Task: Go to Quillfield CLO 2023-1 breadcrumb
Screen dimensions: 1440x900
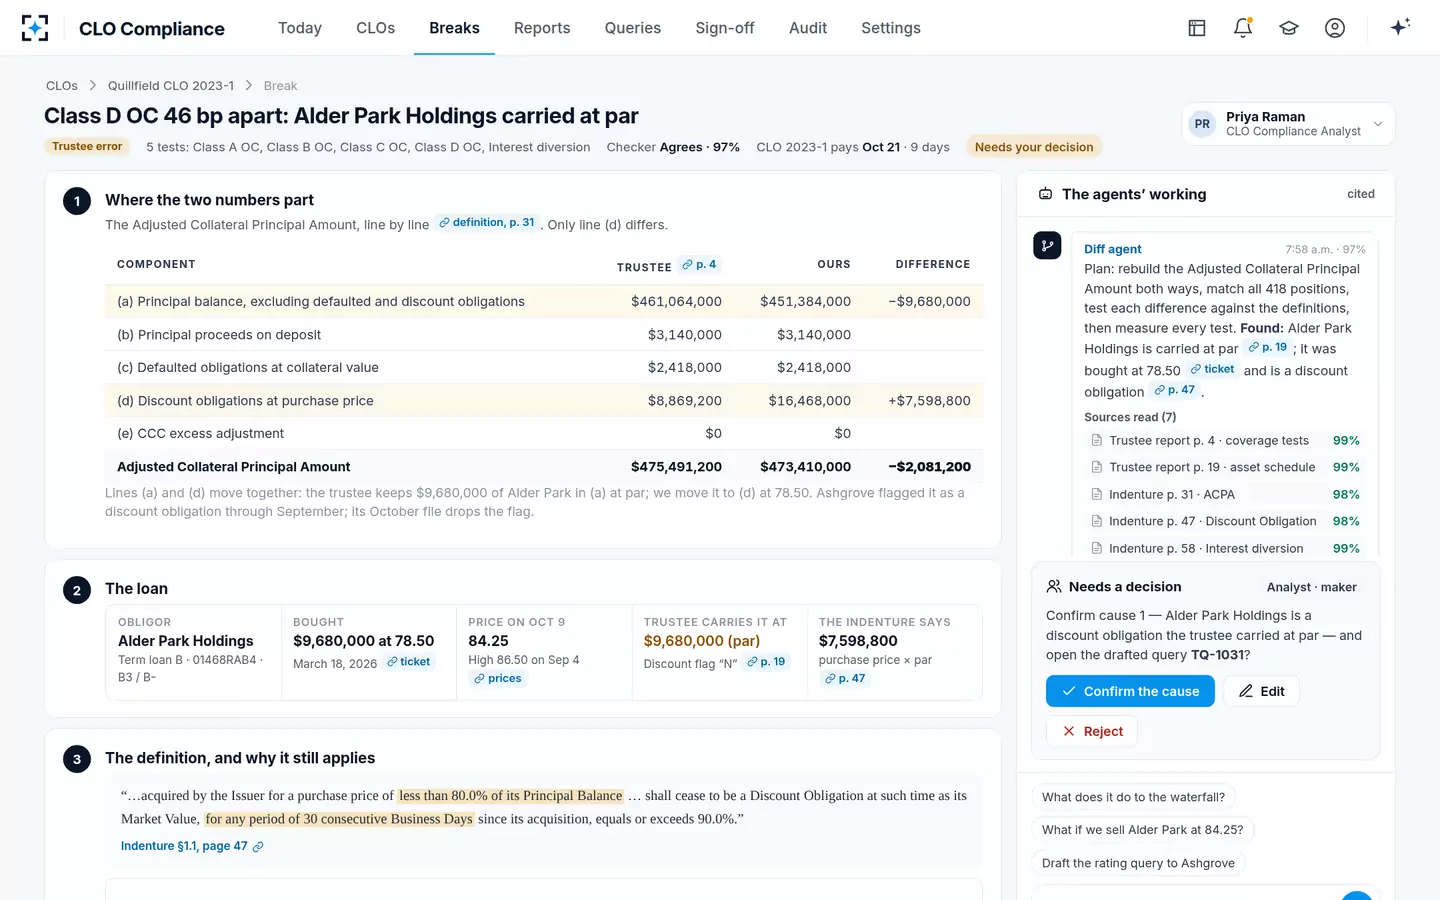Action: click(x=171, y=86)
